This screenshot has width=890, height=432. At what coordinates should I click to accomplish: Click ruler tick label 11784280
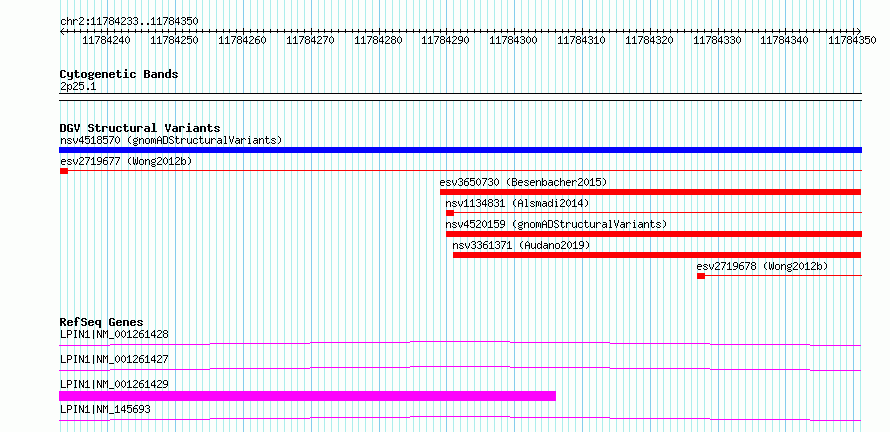378,40
